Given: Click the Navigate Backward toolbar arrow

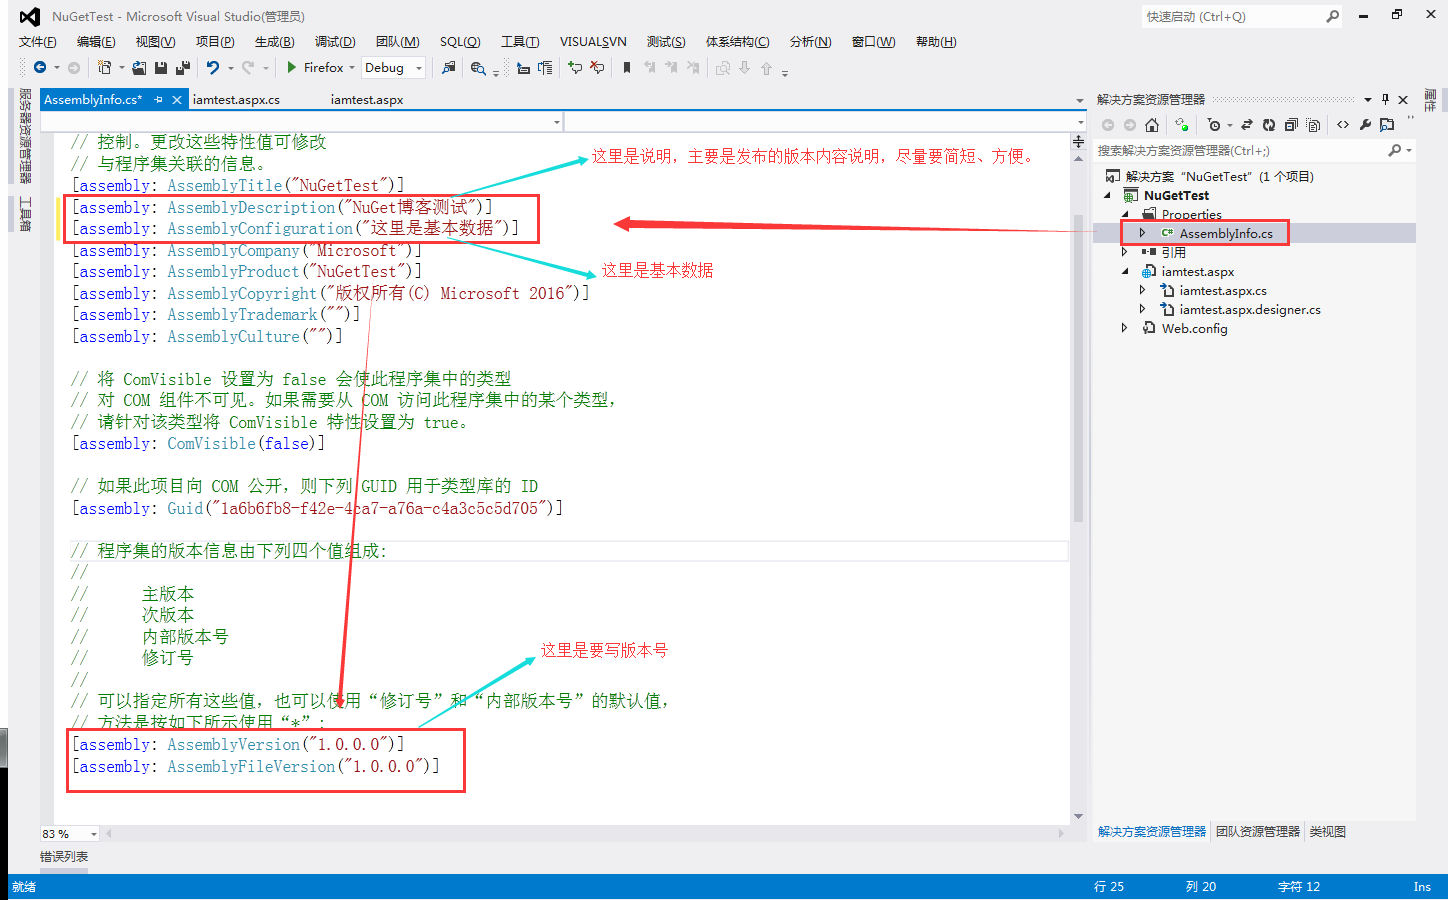Looking at the screenshot, I should (40, 68).
